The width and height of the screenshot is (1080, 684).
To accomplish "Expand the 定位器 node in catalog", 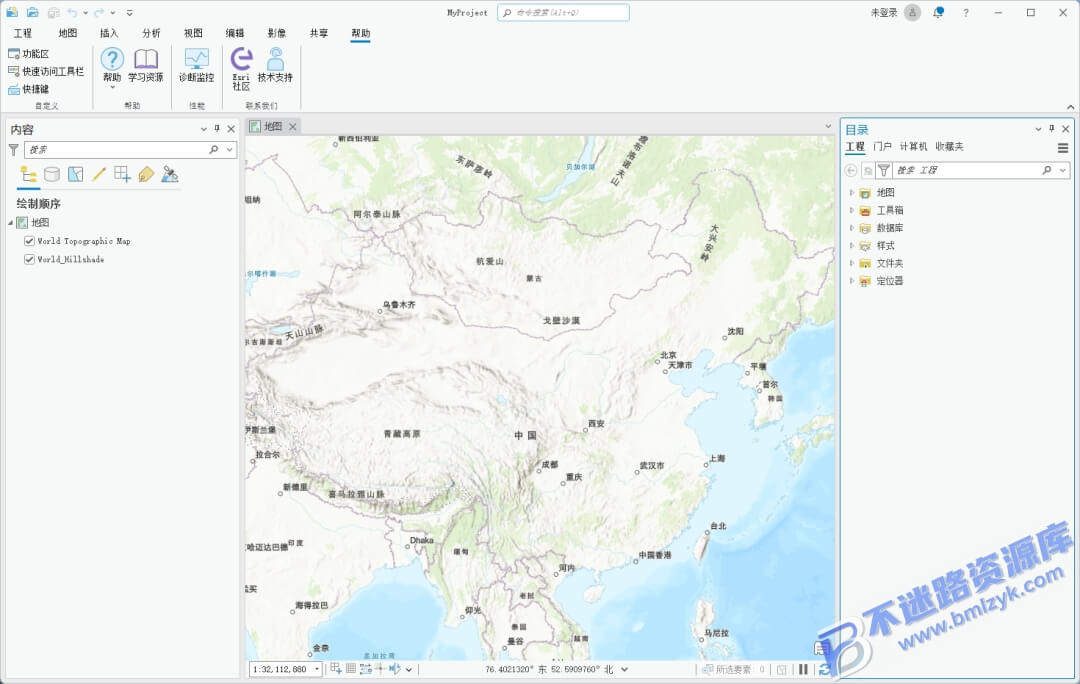I will [x=851, y=281].
